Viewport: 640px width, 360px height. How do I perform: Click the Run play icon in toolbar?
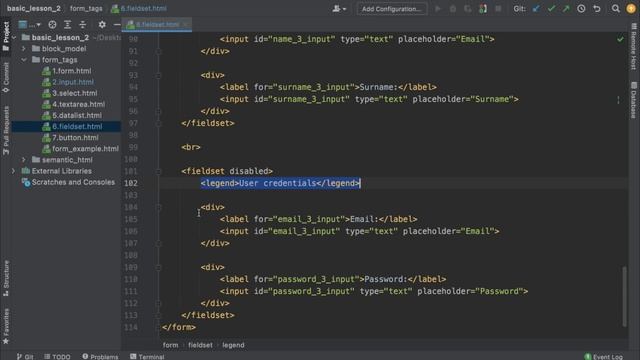(438, 9)
